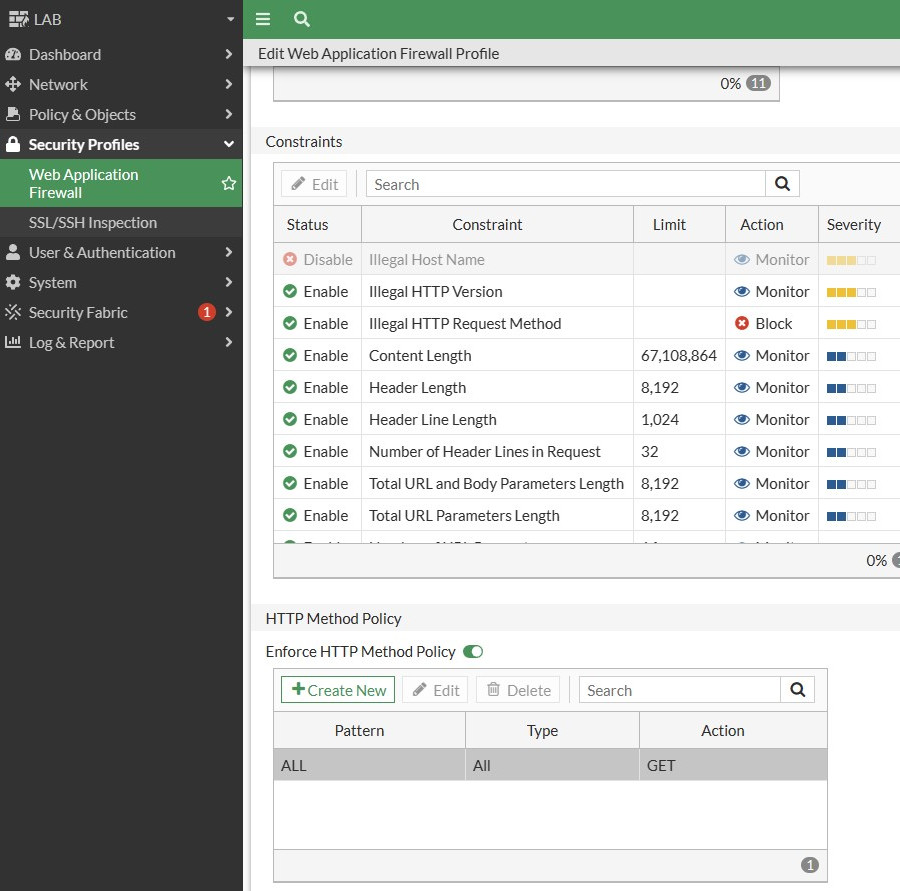Sort by the Severity column header
The width and height of the screenshot is (900, 891).
point(854,224)
